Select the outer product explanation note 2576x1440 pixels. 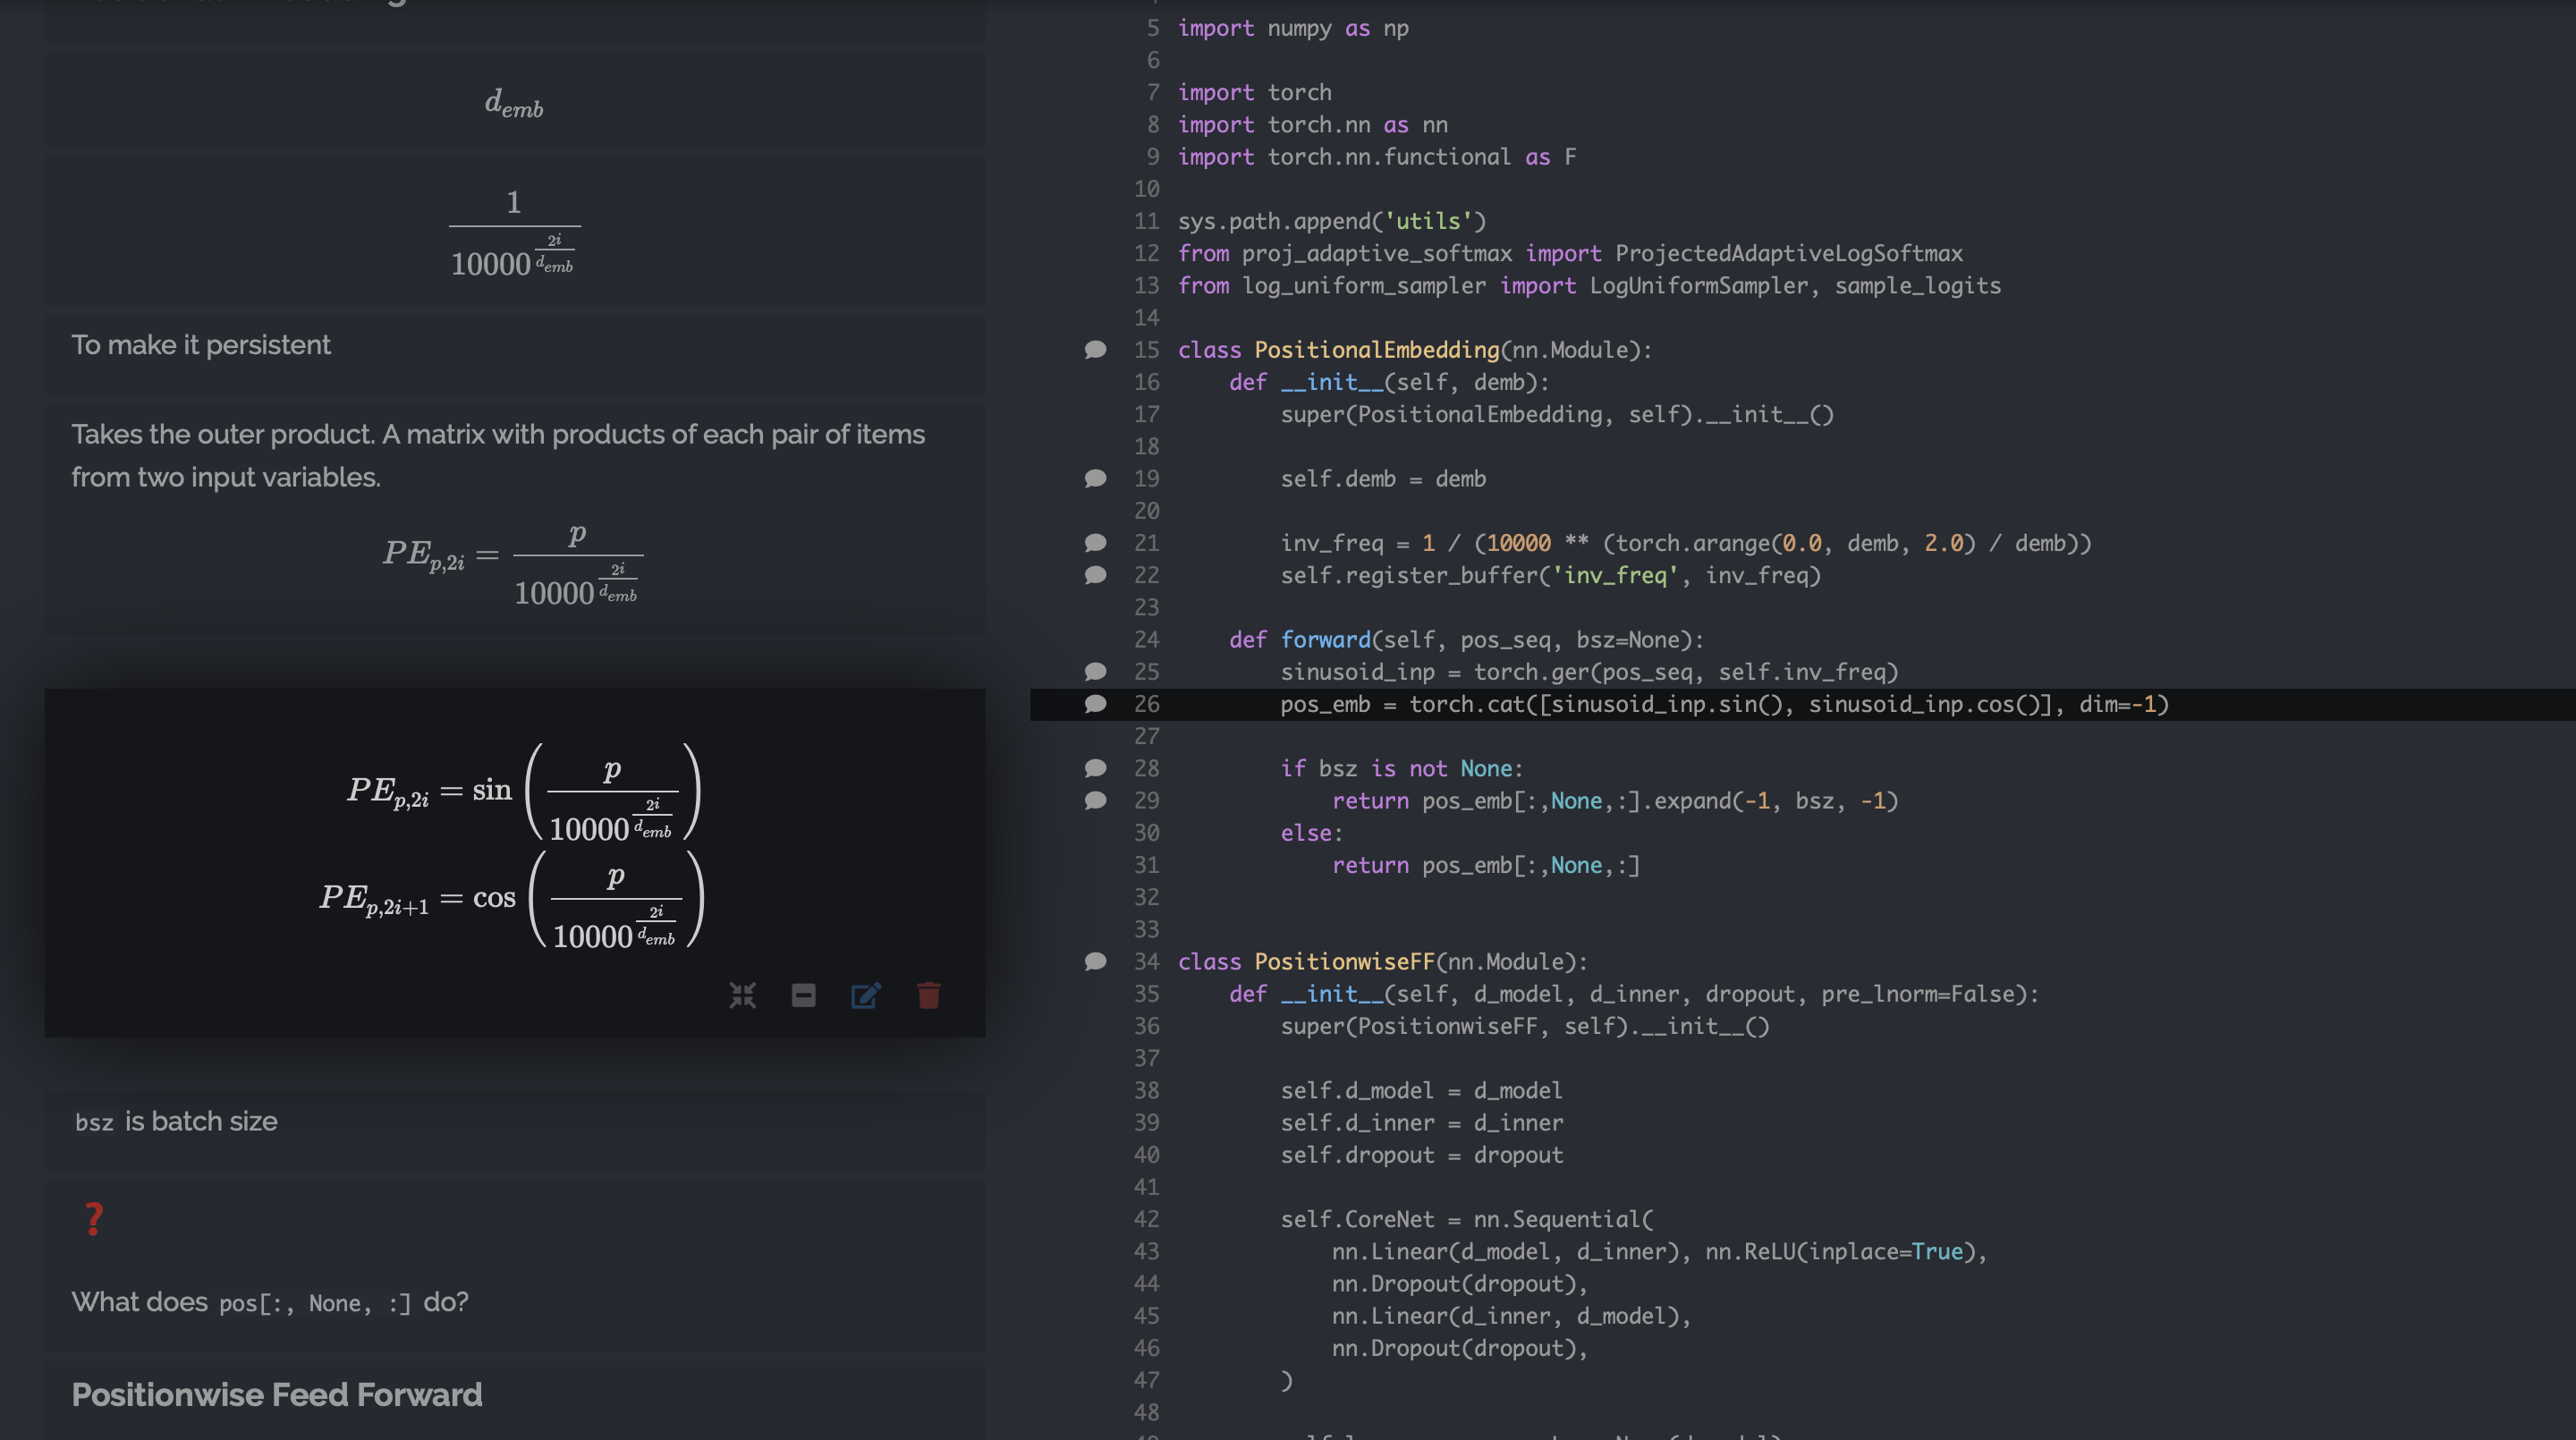click(x=498, y=455)
